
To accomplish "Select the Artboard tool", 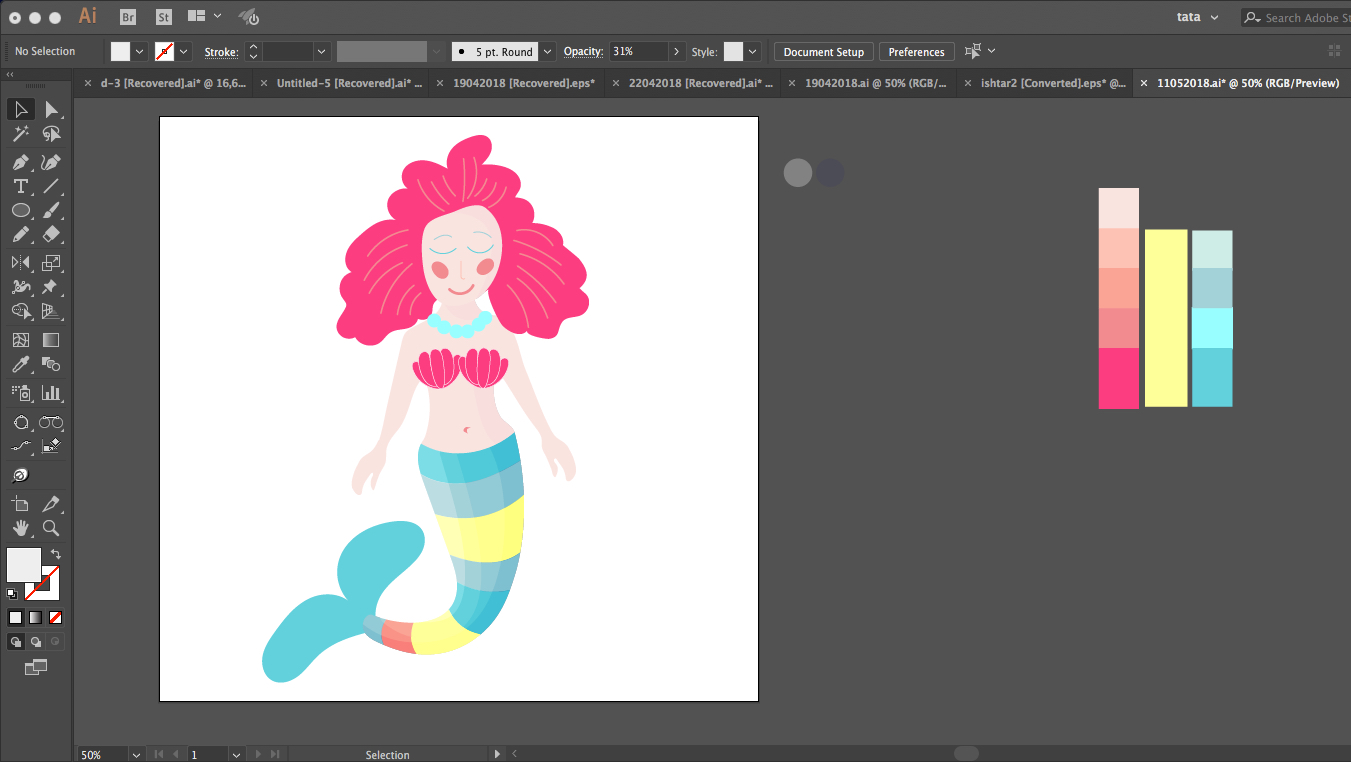I will click(x=21, y=504).
